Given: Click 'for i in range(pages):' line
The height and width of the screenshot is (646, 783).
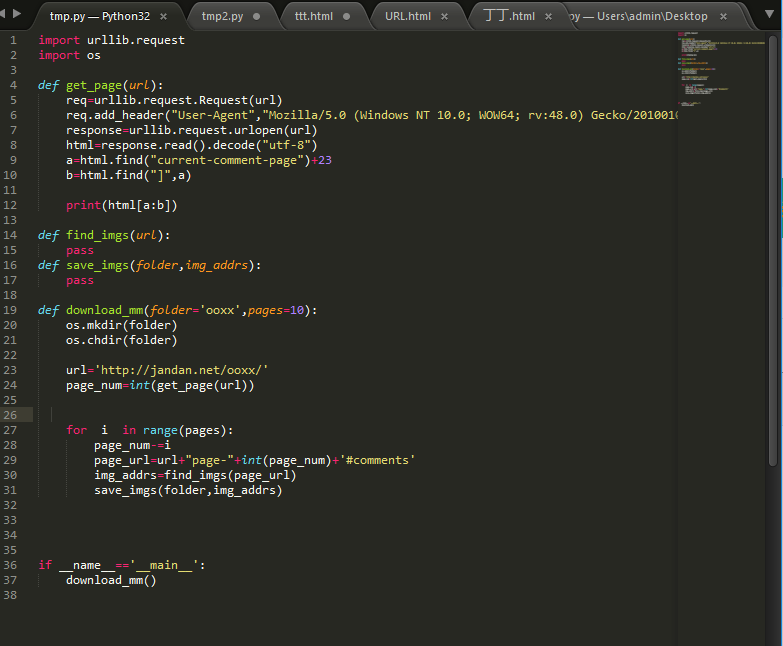Looking at the screenshot, I should [150, 430].
